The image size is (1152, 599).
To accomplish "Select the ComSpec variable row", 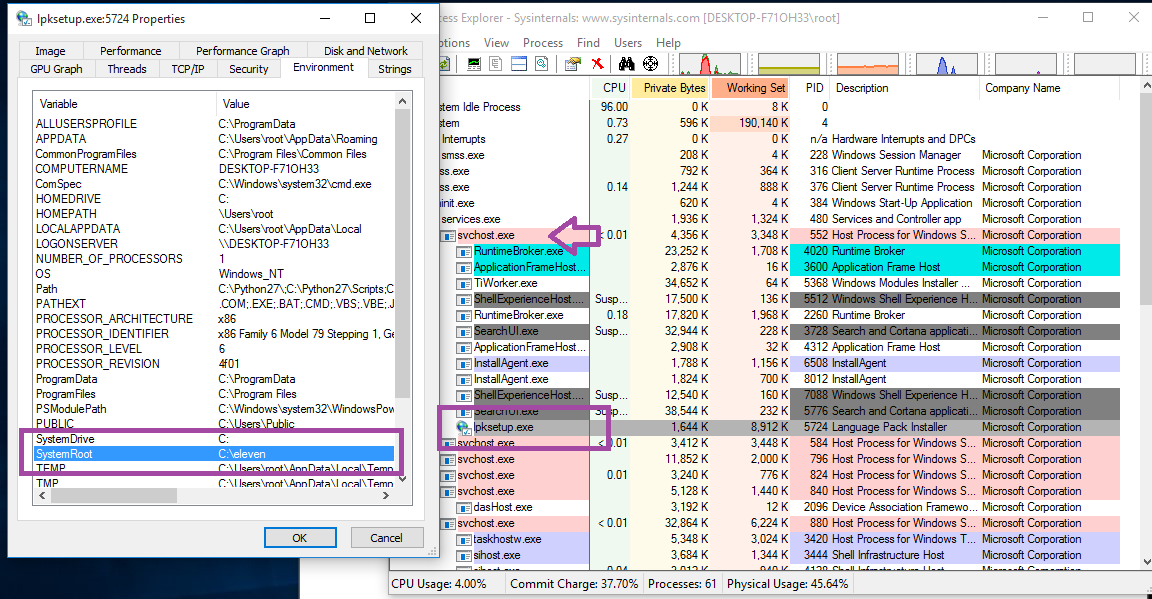I will click(215, 184).
